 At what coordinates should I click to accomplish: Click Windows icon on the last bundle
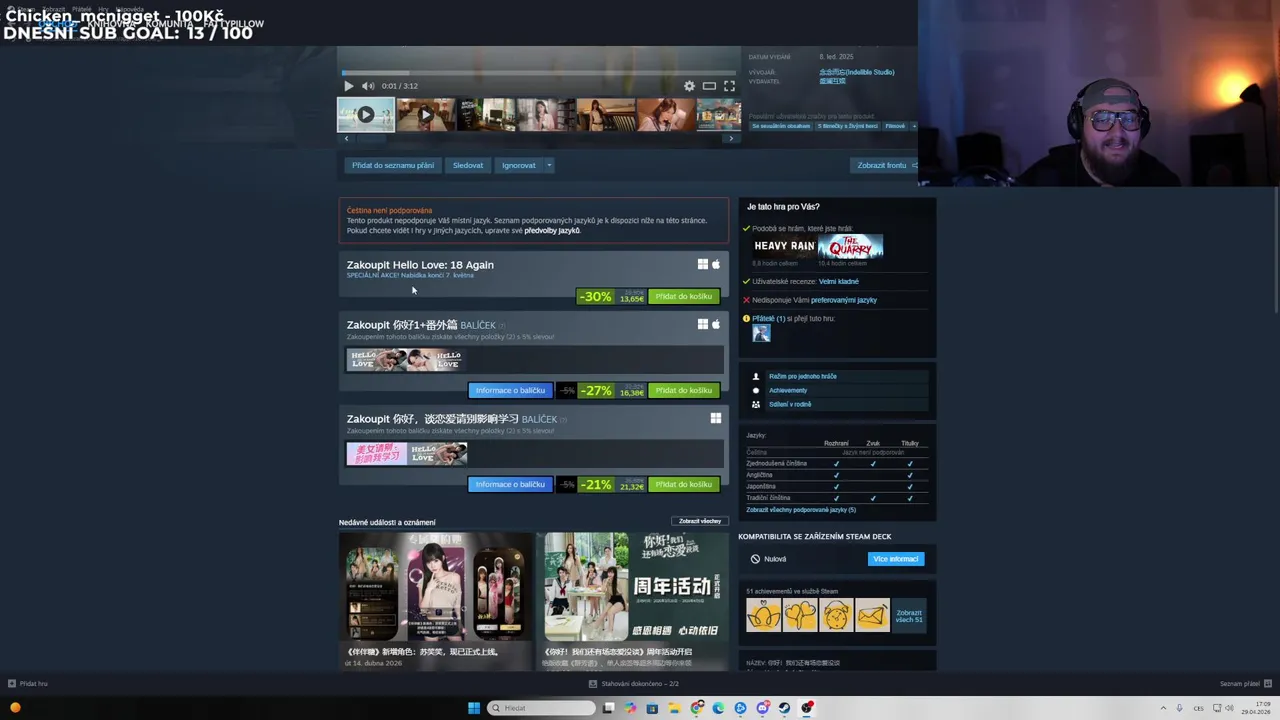tap(716, 418)
